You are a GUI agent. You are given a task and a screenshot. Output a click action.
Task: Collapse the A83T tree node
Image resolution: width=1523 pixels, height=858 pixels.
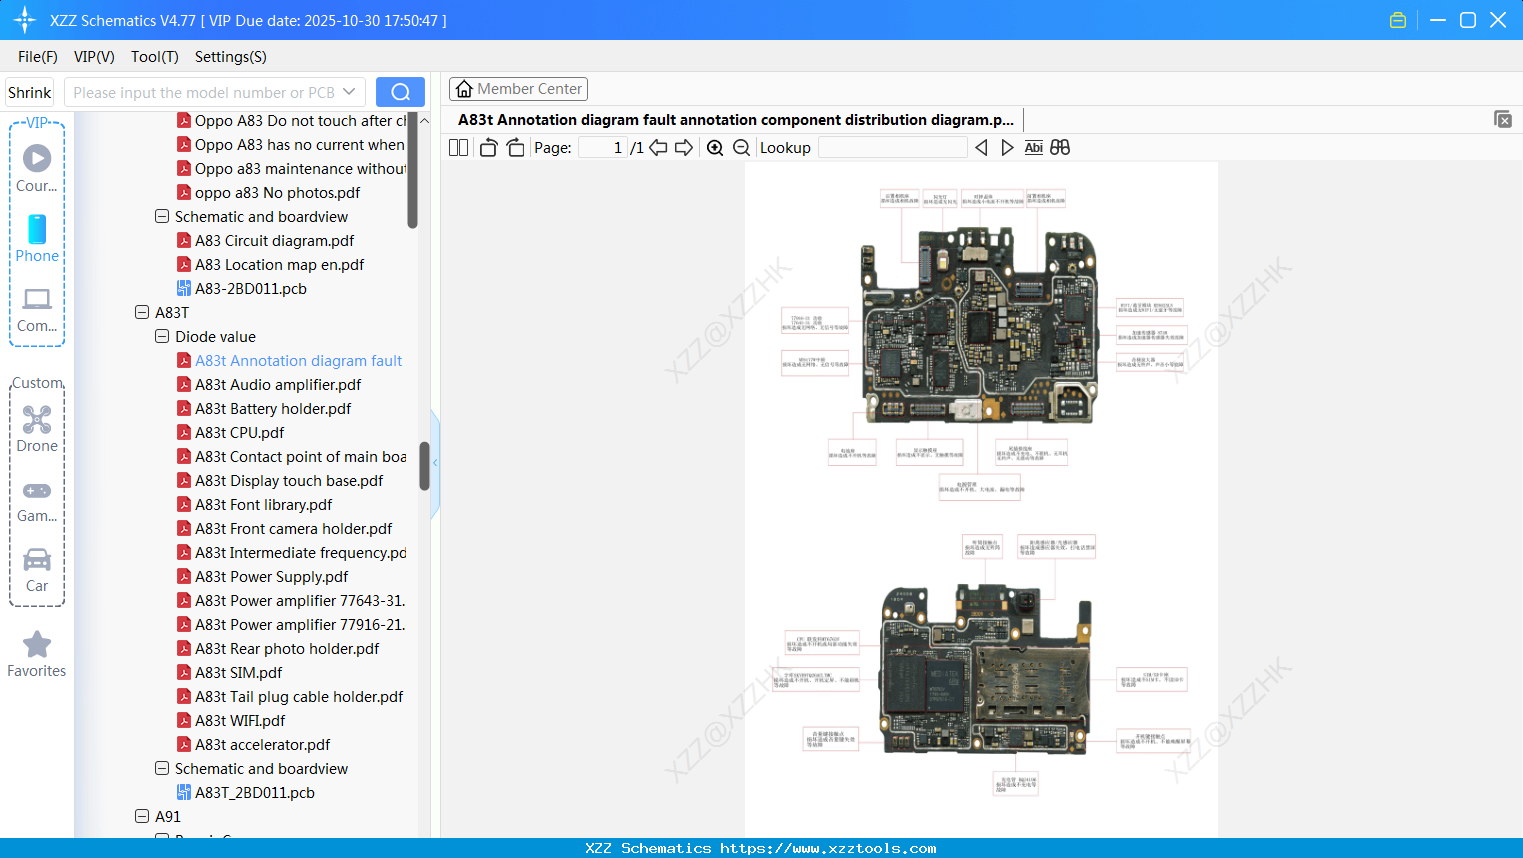(142, 312)
